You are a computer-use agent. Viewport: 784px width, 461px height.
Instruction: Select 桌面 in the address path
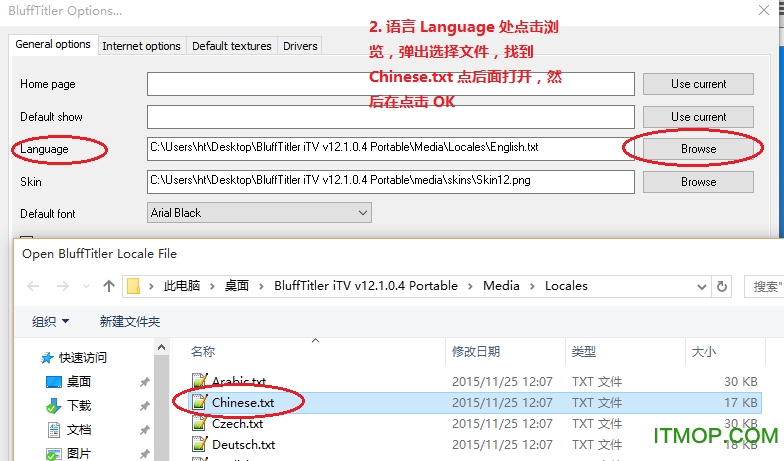(236, 286)
